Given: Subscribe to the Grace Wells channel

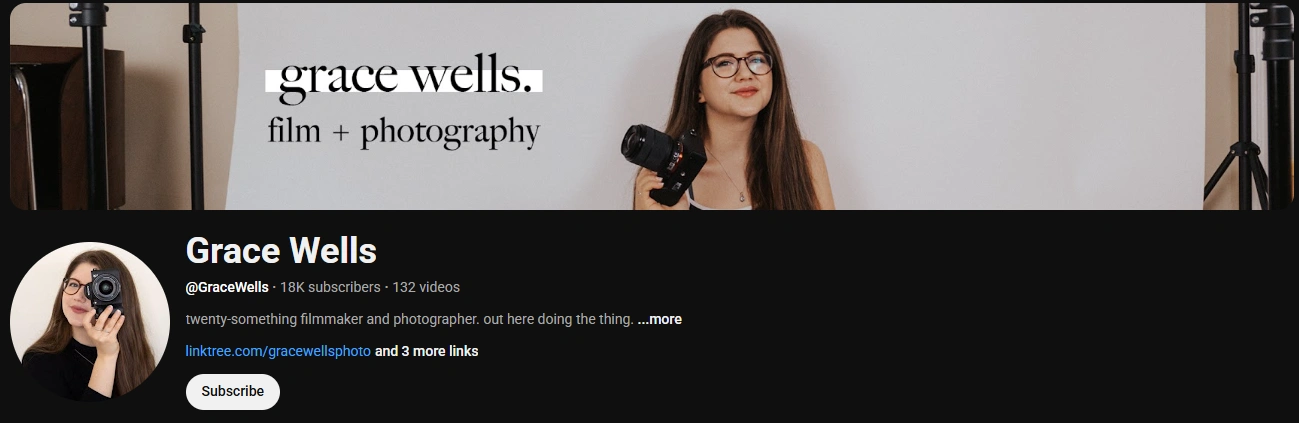Looking at the screenshot, I should point(233,391).
